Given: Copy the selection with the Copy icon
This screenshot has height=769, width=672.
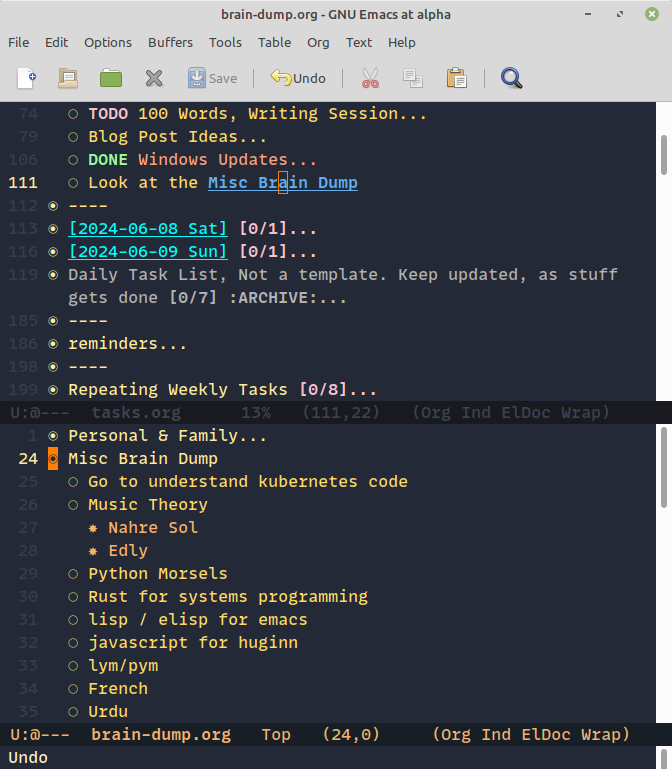Looking at the screenshot, I should point(413,78).
